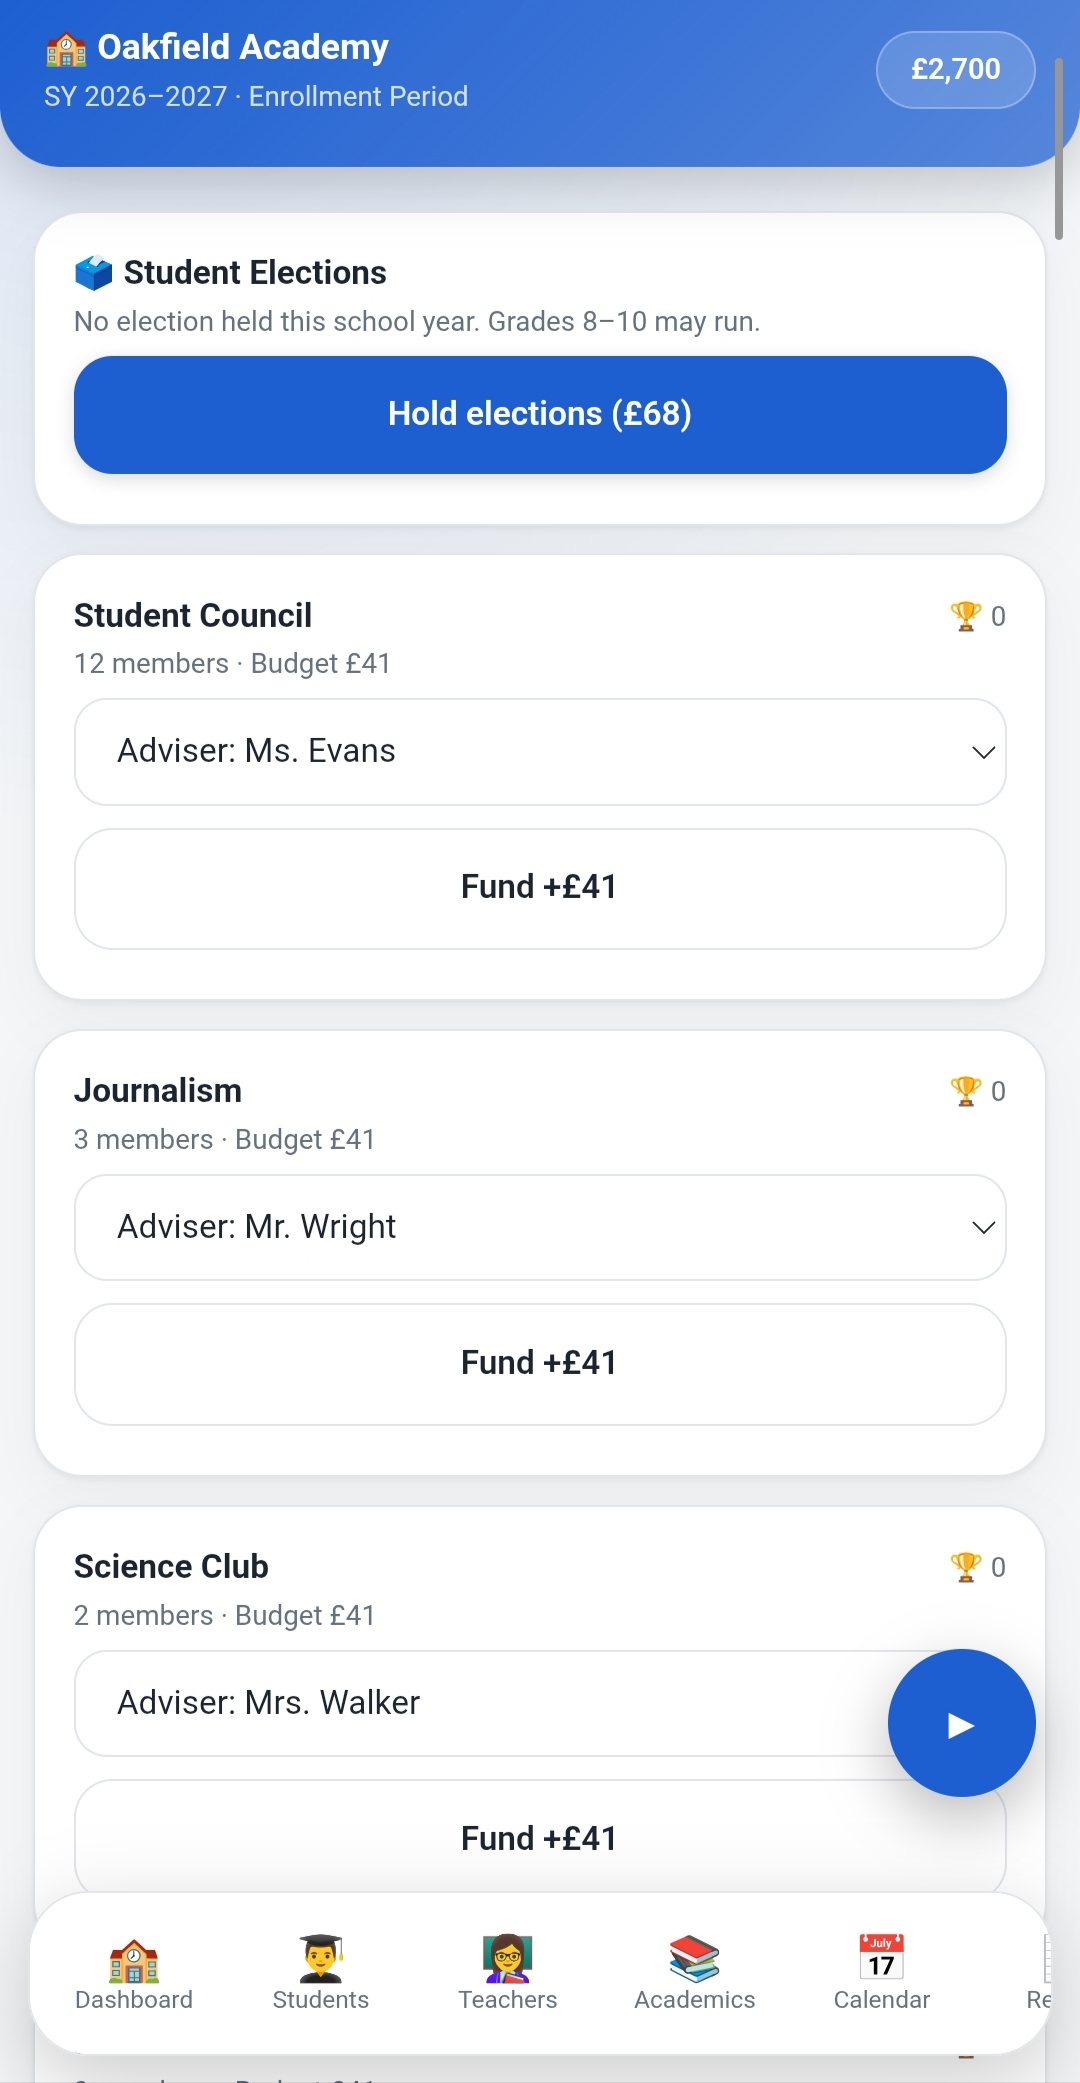Click the vertical page scrollbar
The width and height of the screenshot is (1080, 2083).
coord(1059,148)
